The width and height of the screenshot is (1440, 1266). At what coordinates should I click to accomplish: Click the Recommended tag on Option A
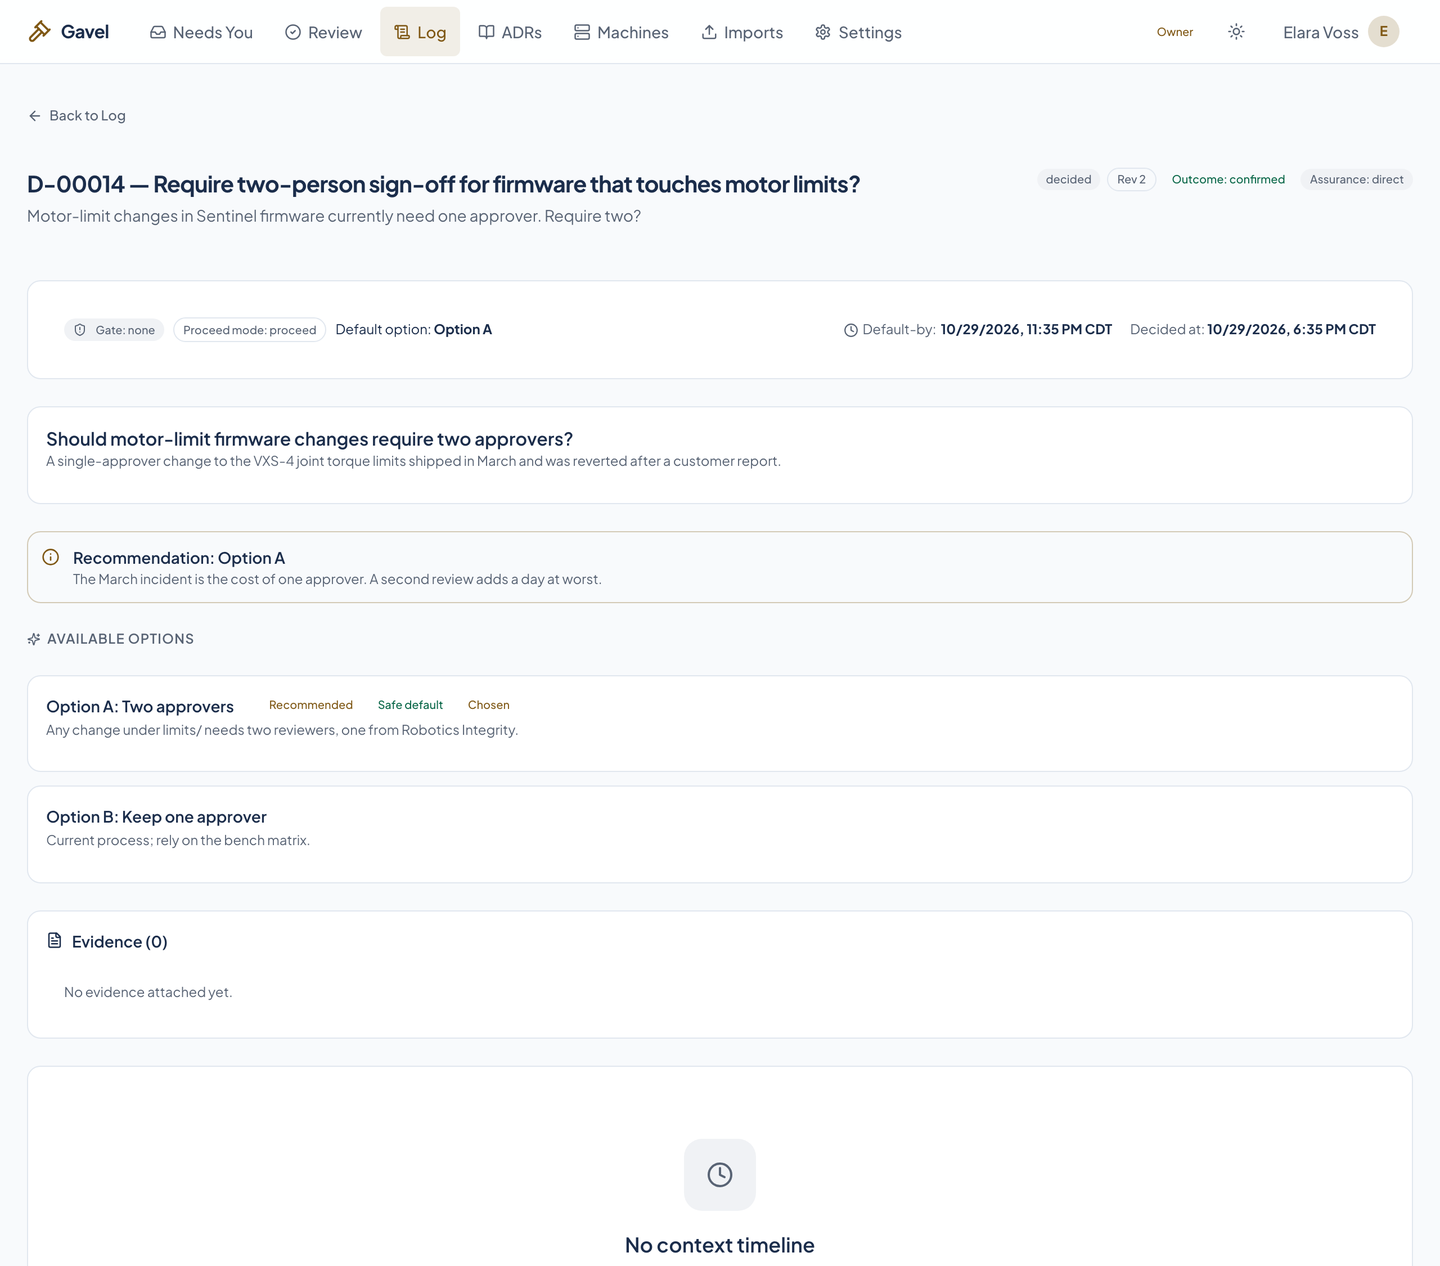tap(311, 705)
